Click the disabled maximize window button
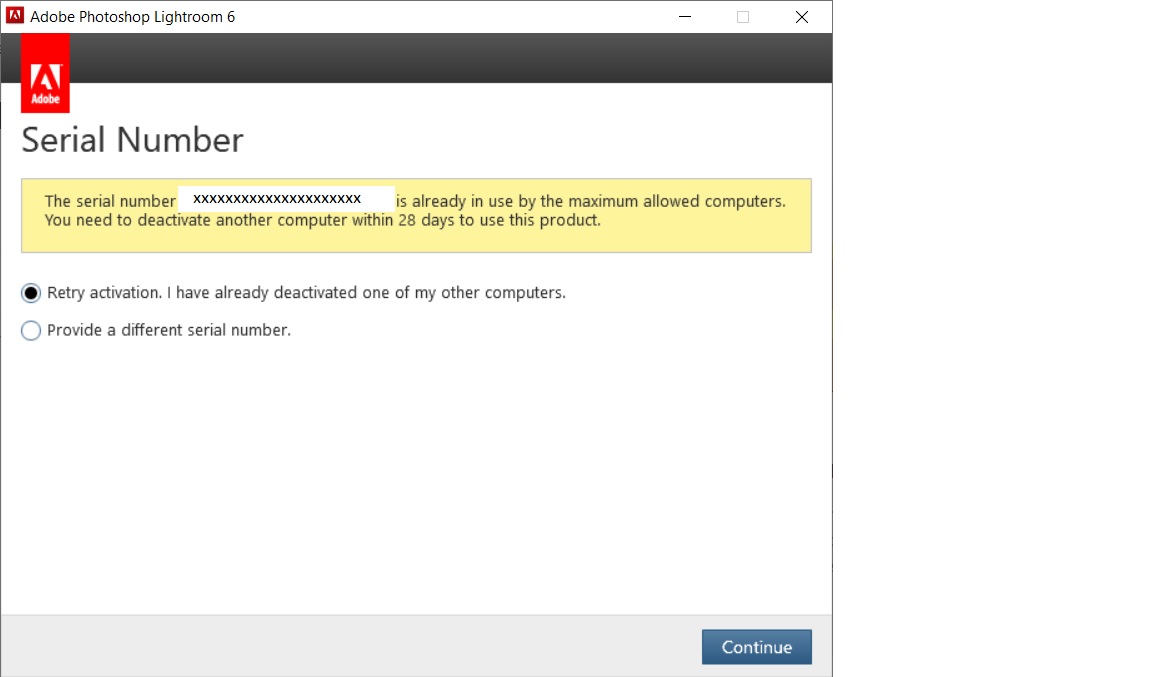 tap(743, 16)
